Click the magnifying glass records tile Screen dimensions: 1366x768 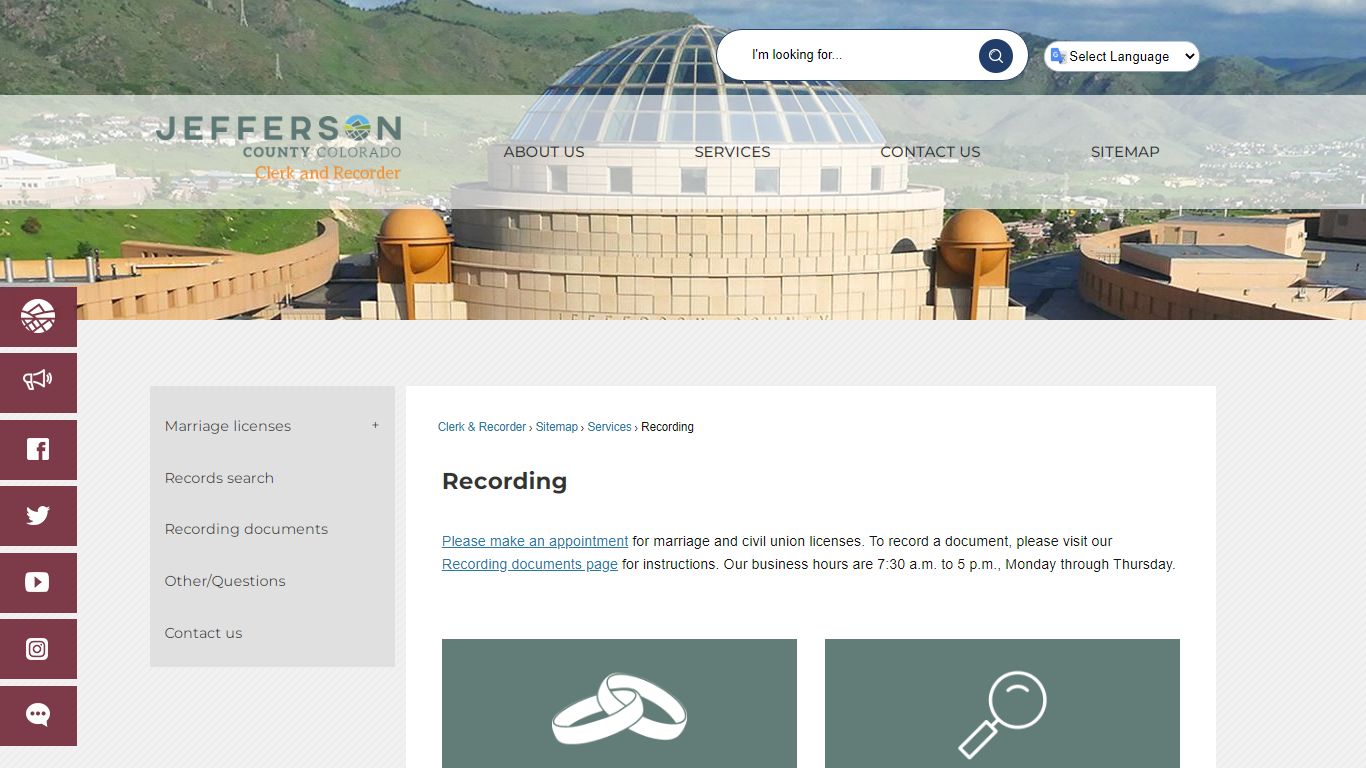pos(1002,704)
